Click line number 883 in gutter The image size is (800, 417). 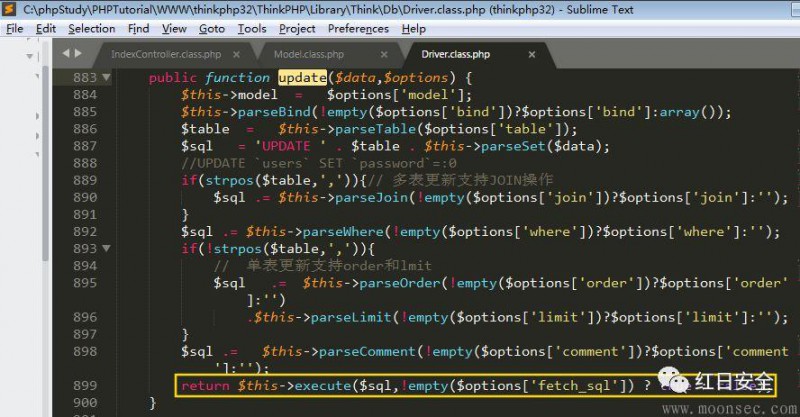tap(85, 78)
